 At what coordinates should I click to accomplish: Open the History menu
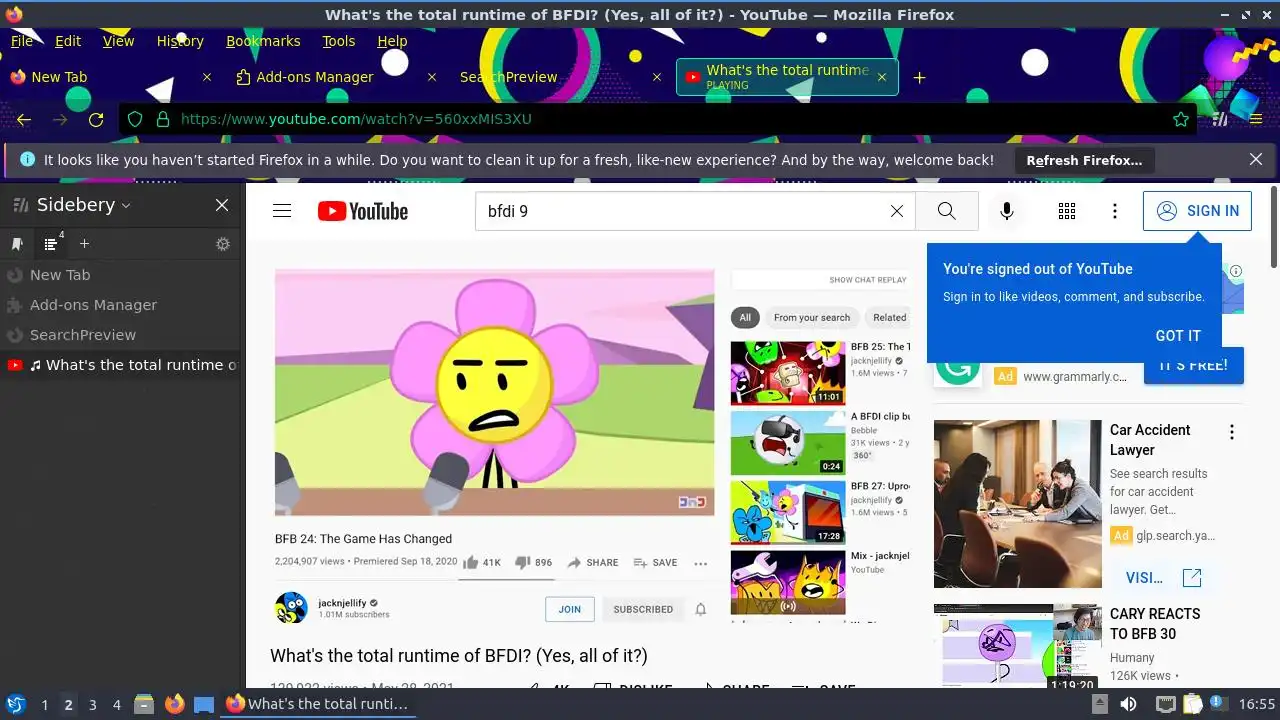click(x=180, y=41)
